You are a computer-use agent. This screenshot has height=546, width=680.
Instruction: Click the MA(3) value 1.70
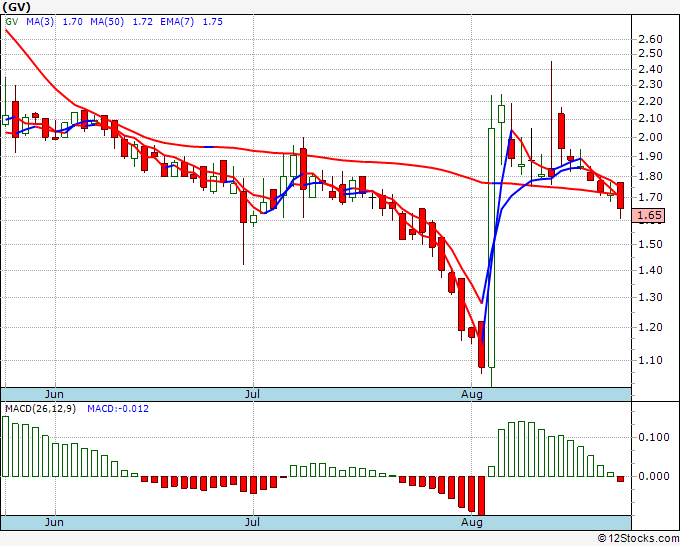click(72, 22)
